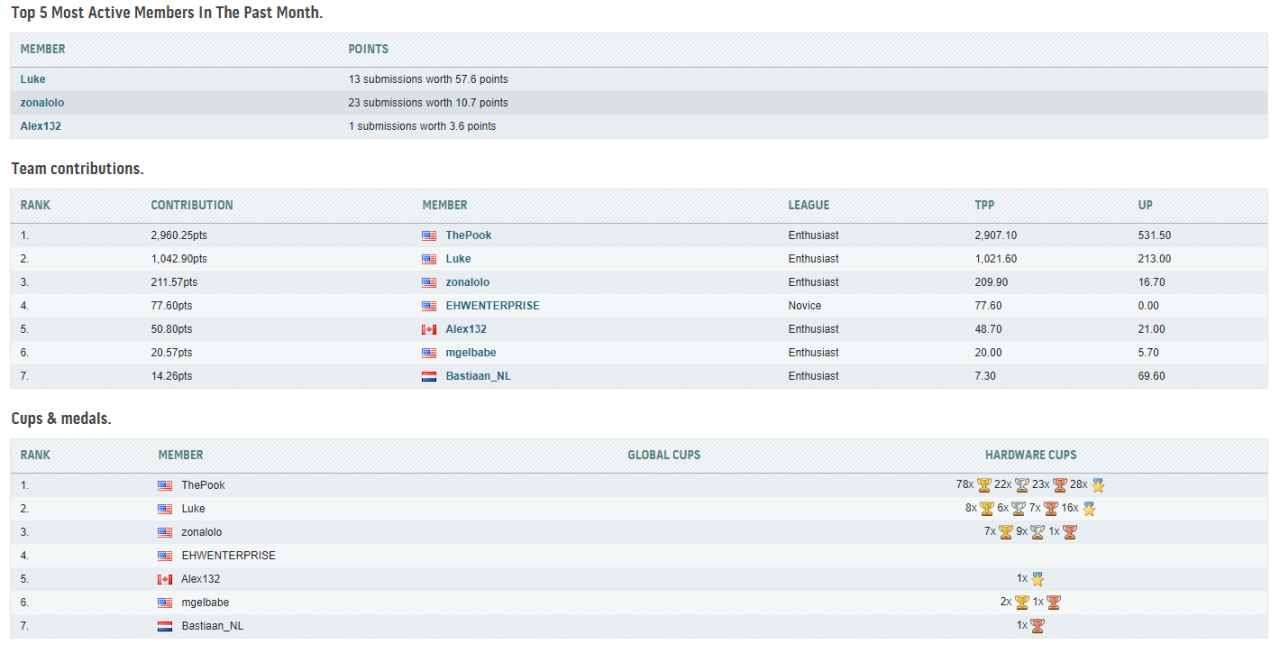
Task: Click the Contribution column header
Action: 192,205
